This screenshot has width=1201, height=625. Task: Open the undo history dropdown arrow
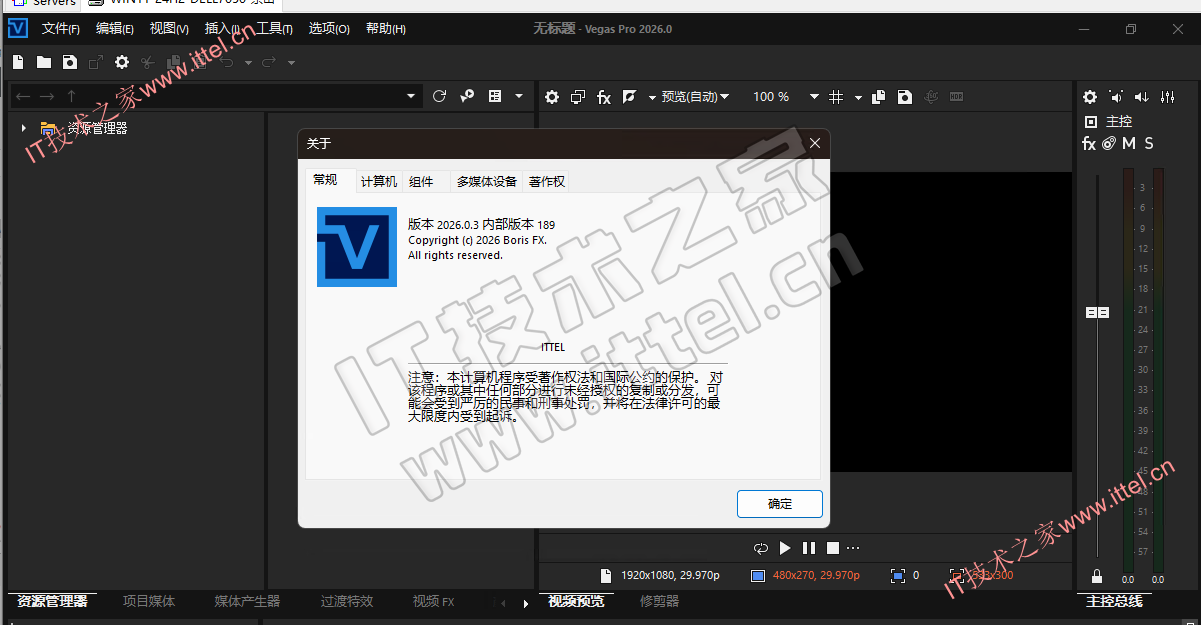(248, 63)
